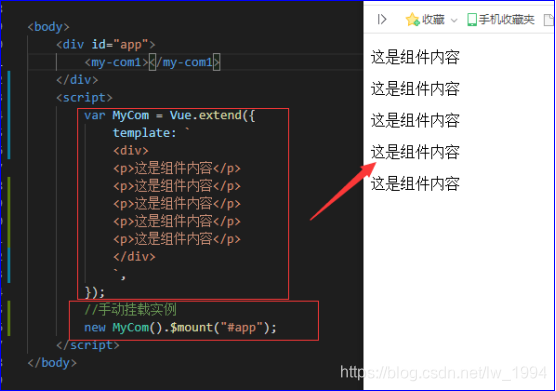This screenshot has width=556, height=391.
Task: Open the 收藏 favorites button
Action: (x=426, y=19)
